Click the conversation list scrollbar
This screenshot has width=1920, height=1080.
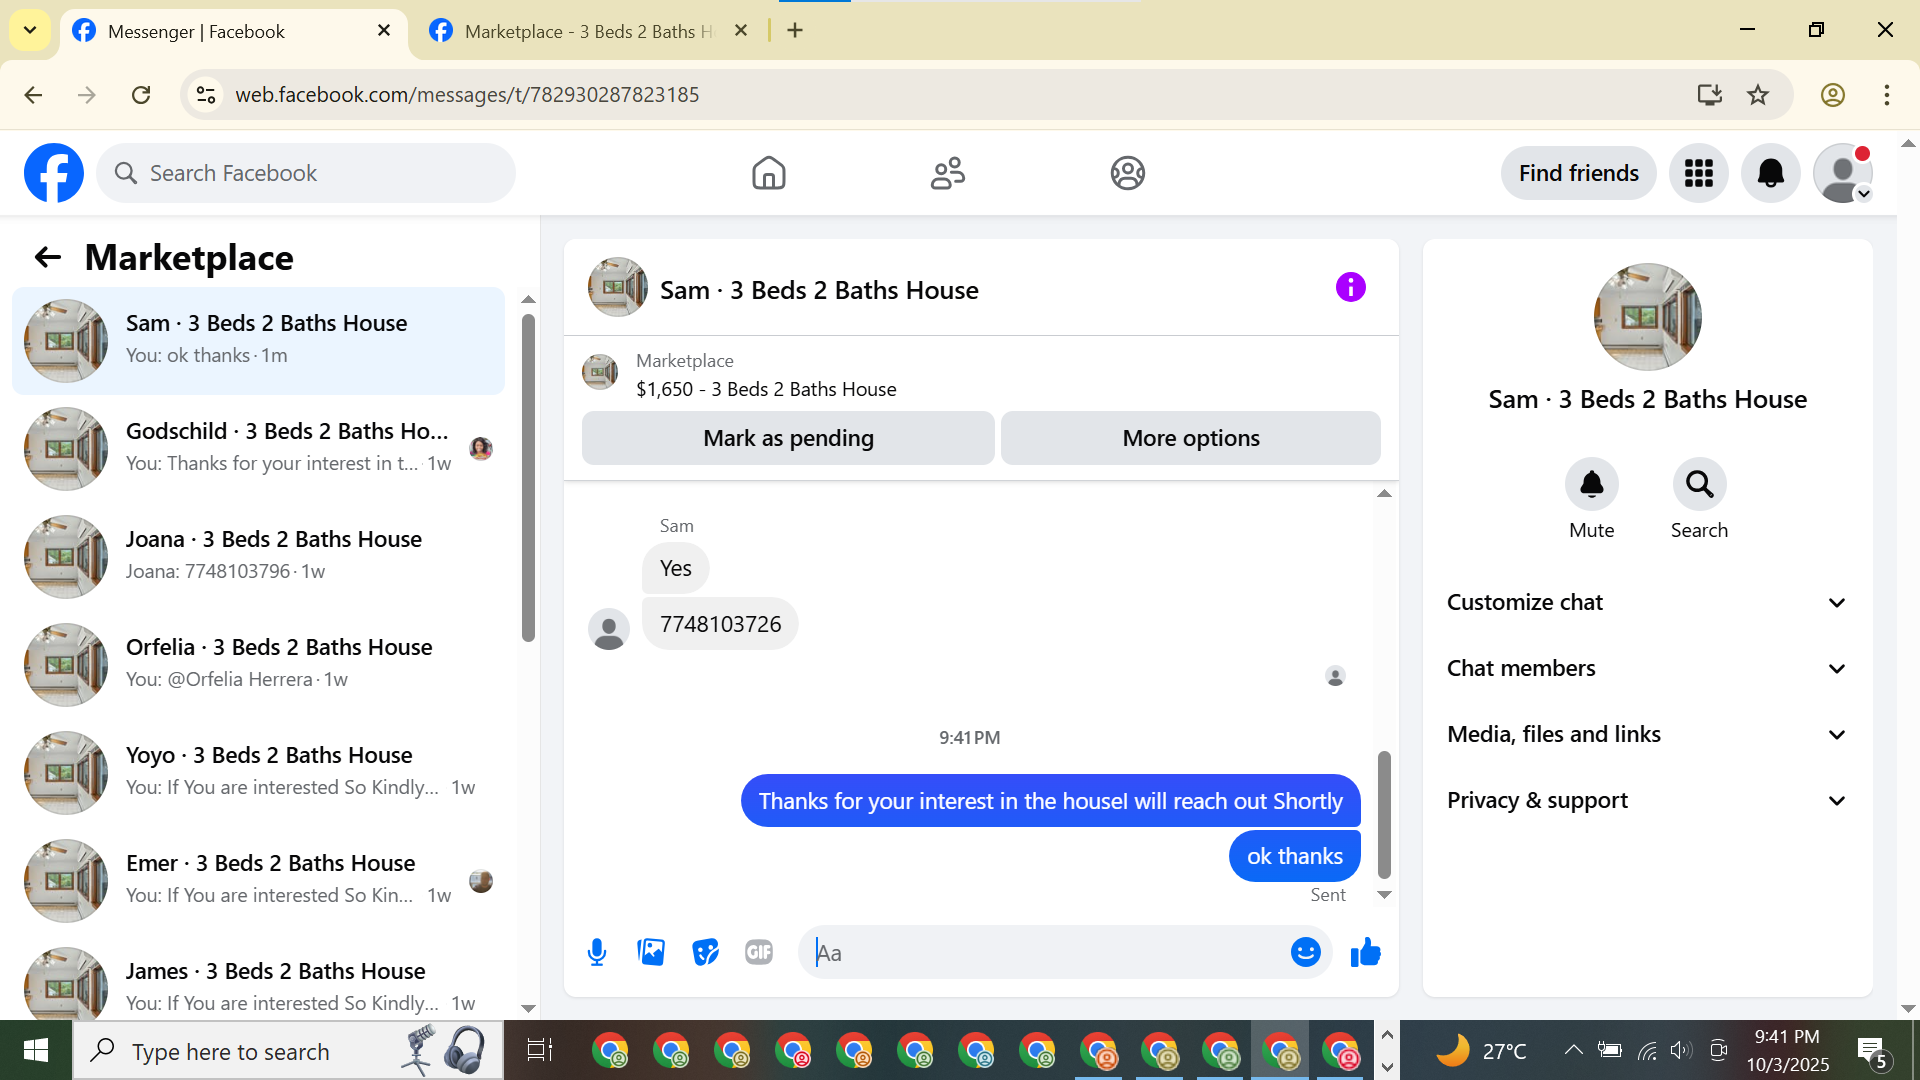(x=528, y=478)
